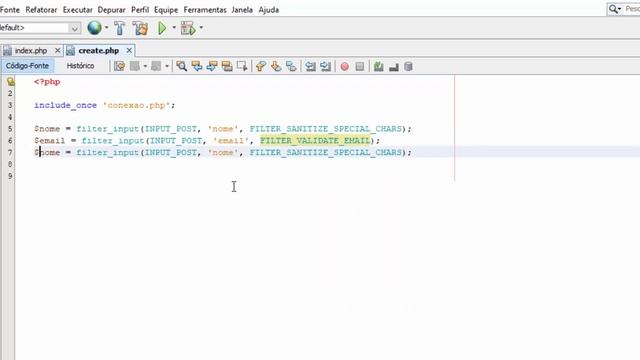Click the Previous Bookmark icon
Screen dimensions: 640x360
[261, 66]
